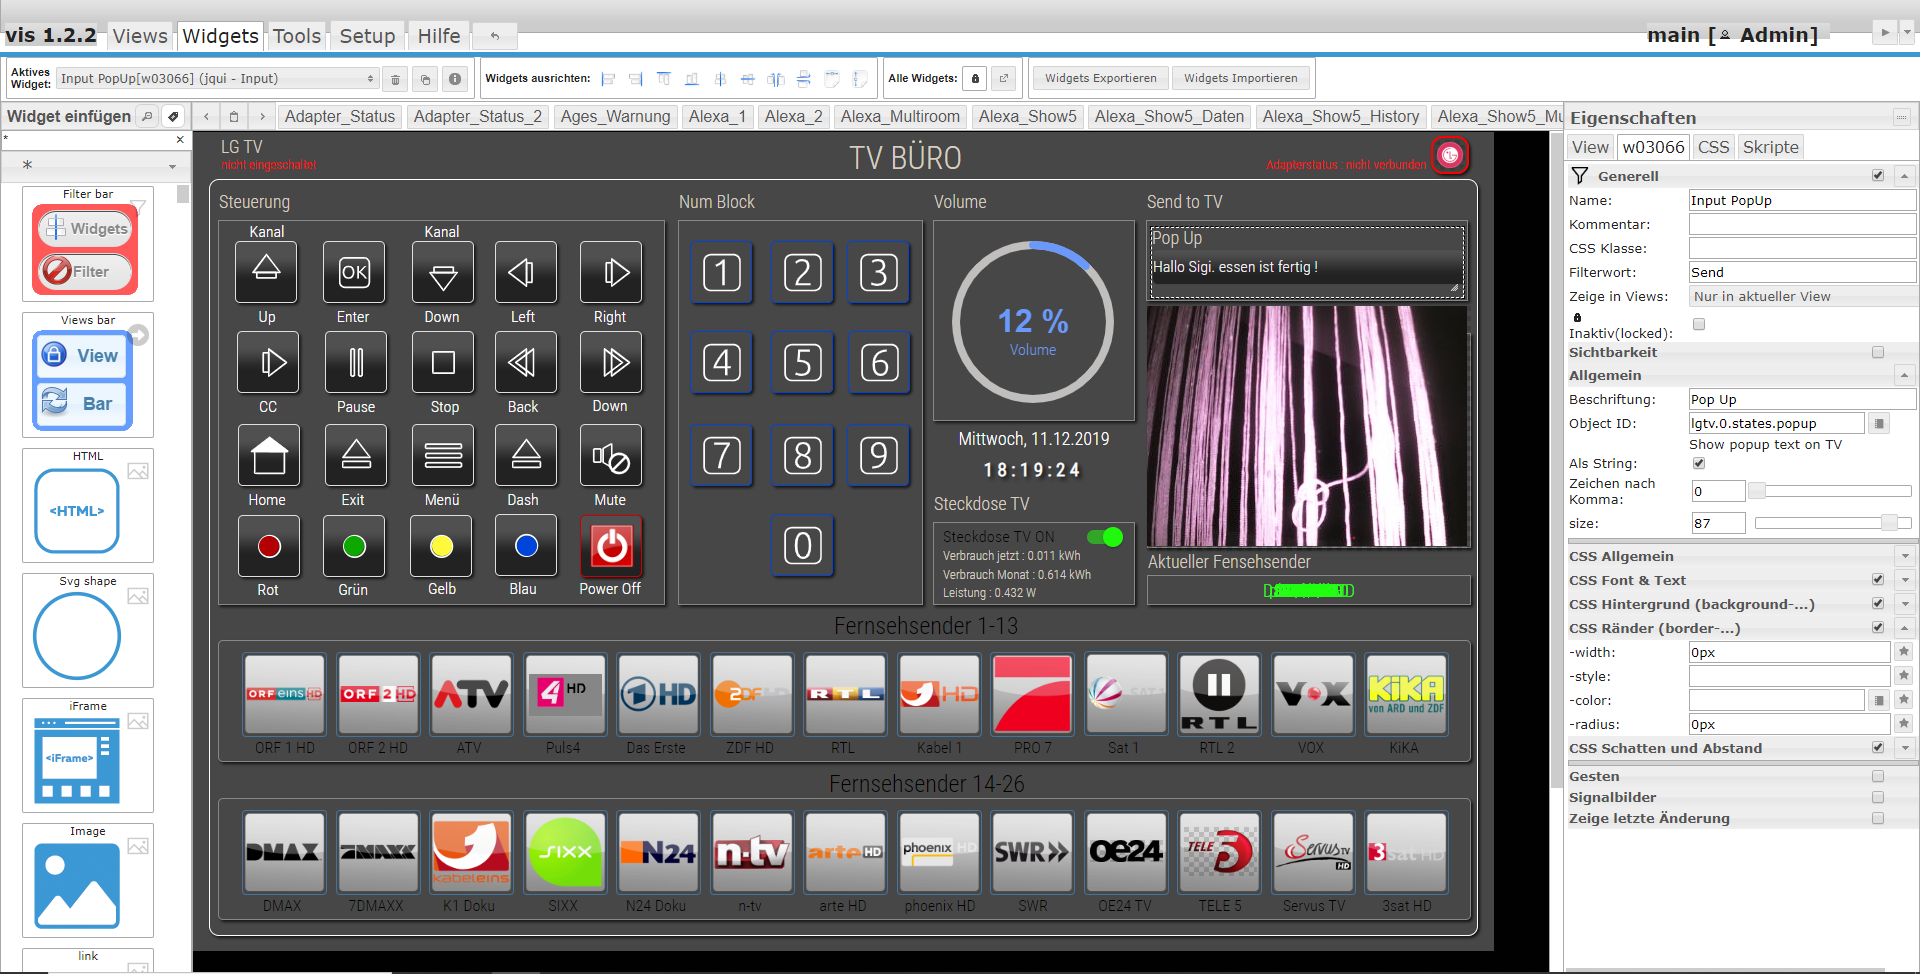Uncheck the Als String checkbox
Screen dimensions: 1920x974
[x=1698, y=463]
